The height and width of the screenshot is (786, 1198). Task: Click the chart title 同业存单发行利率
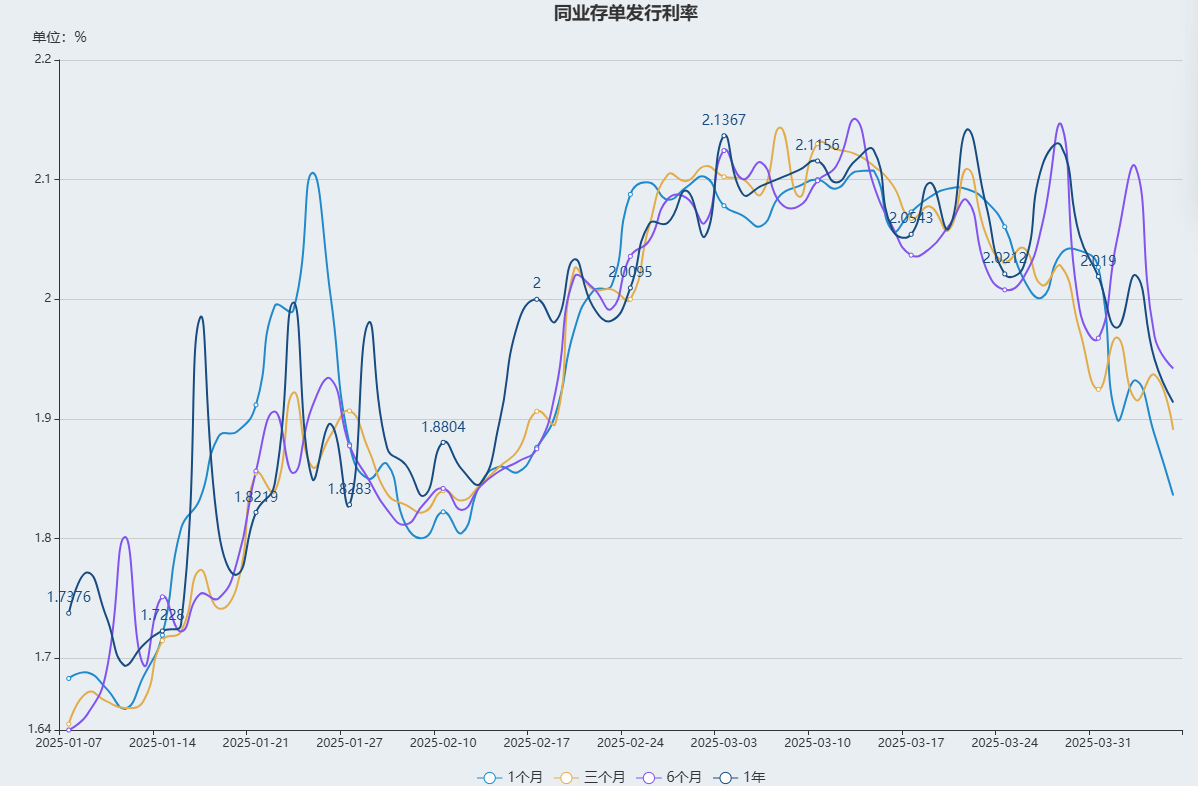pyautogui.click(x=626, y=13)
